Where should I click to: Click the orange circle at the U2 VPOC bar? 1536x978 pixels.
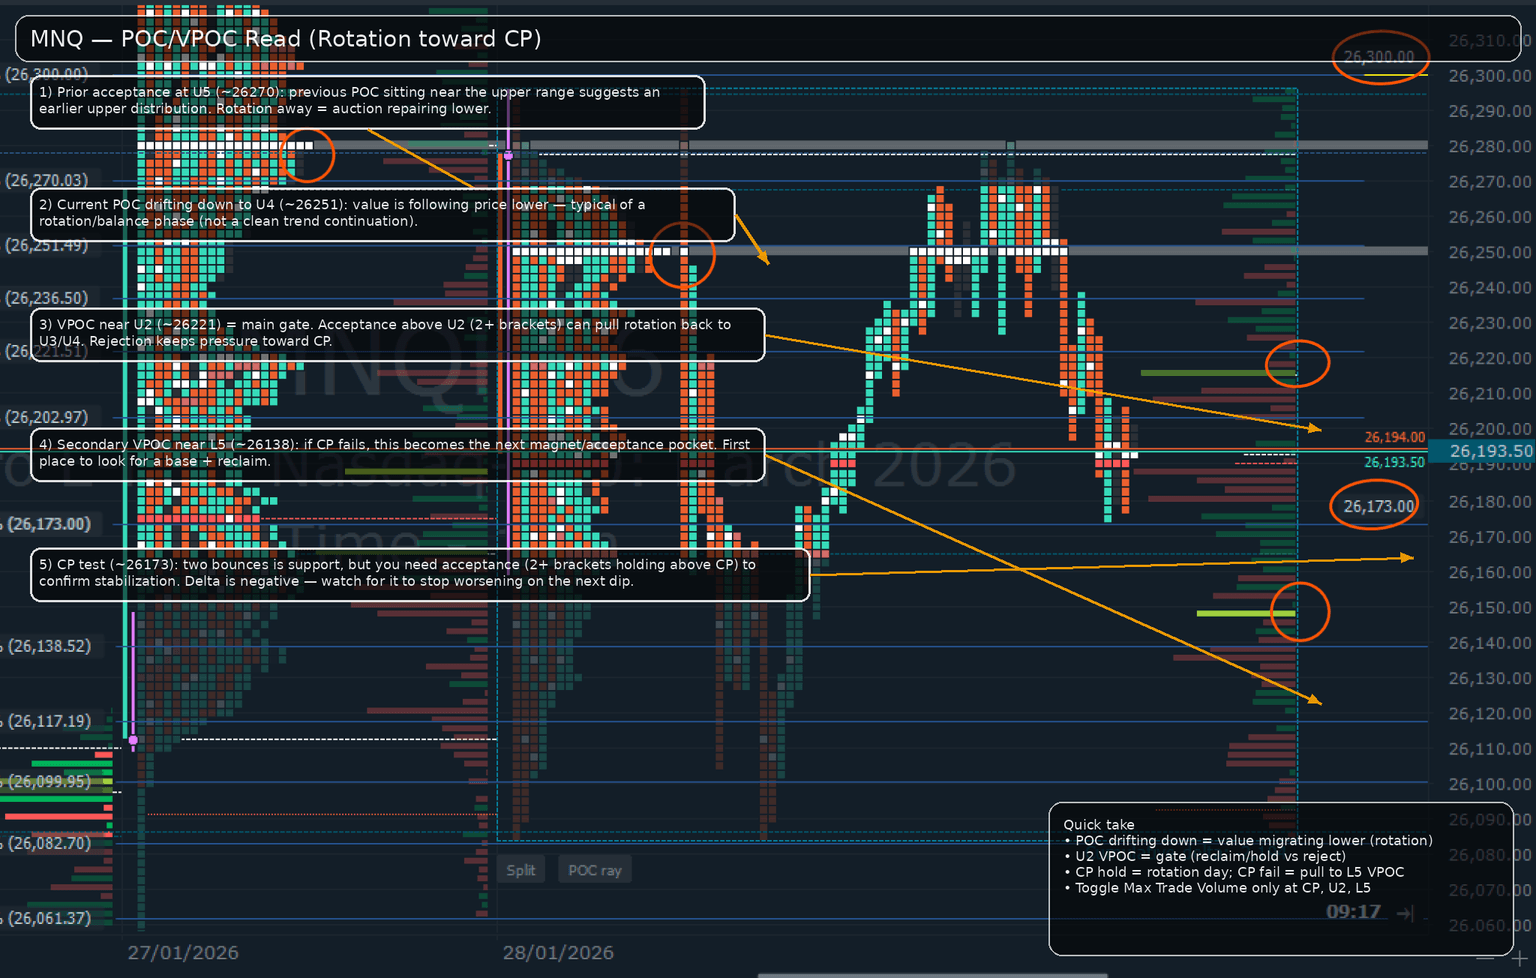pos(1297,364)
